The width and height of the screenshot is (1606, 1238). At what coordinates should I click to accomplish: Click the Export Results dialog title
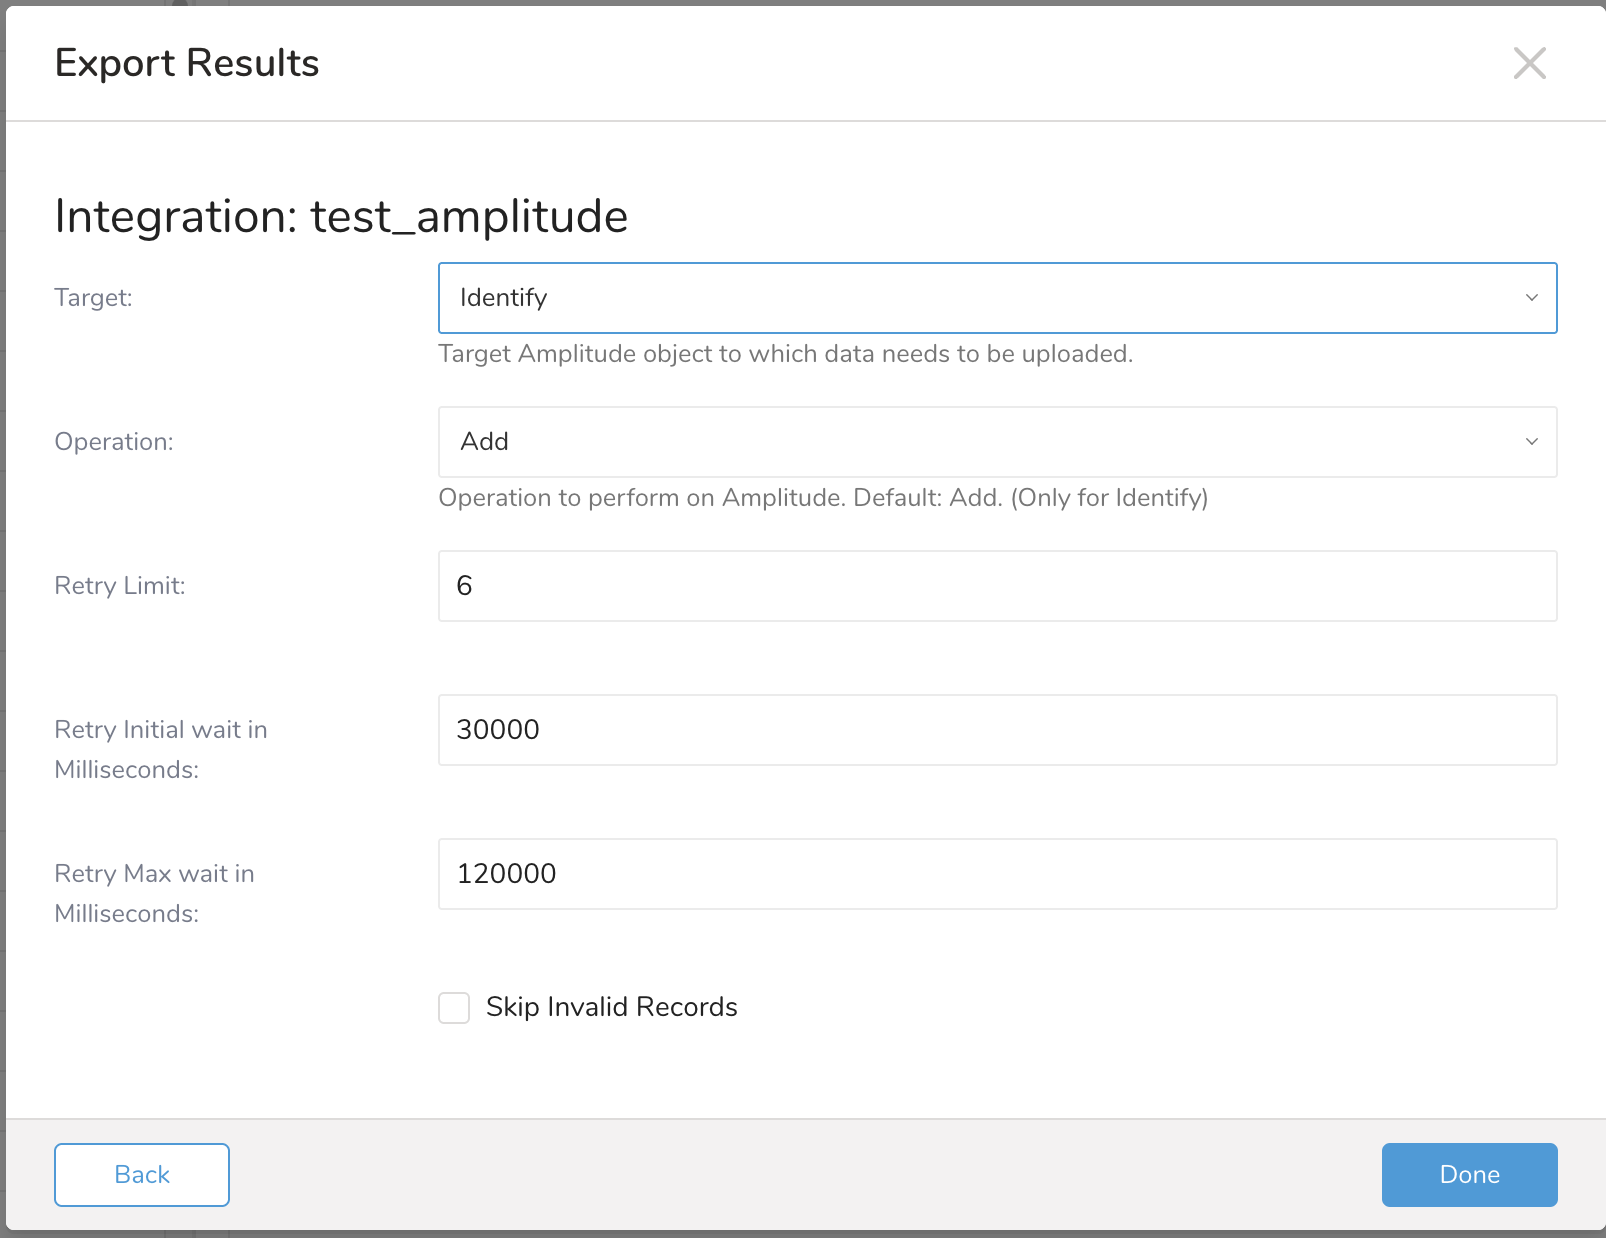point(187,63)
